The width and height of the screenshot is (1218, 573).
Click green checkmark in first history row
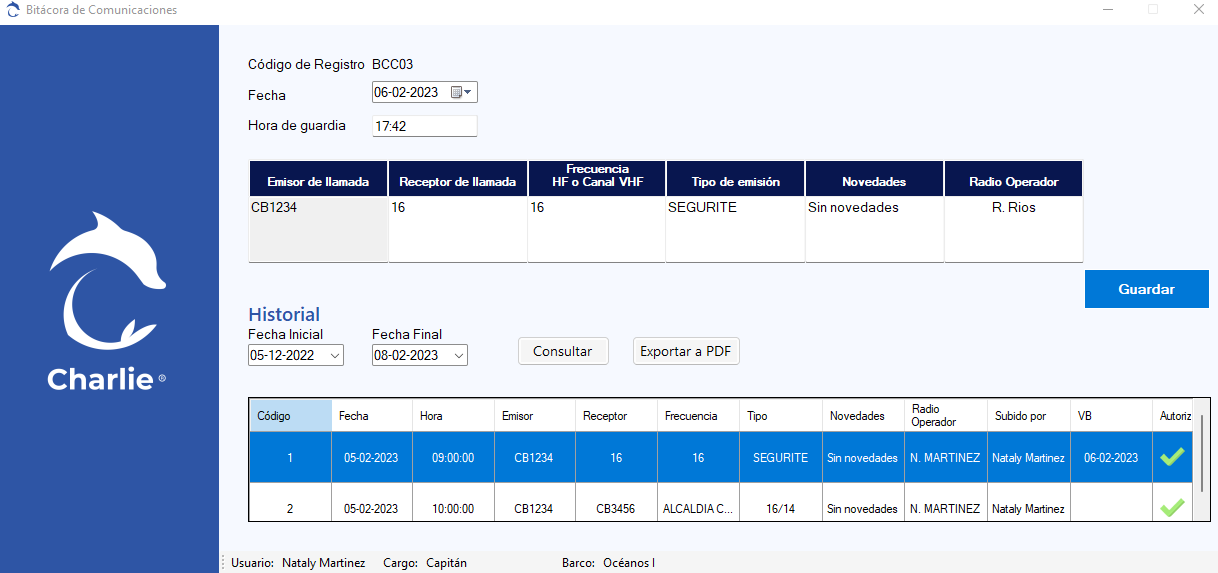click(x=1171, y=457)
